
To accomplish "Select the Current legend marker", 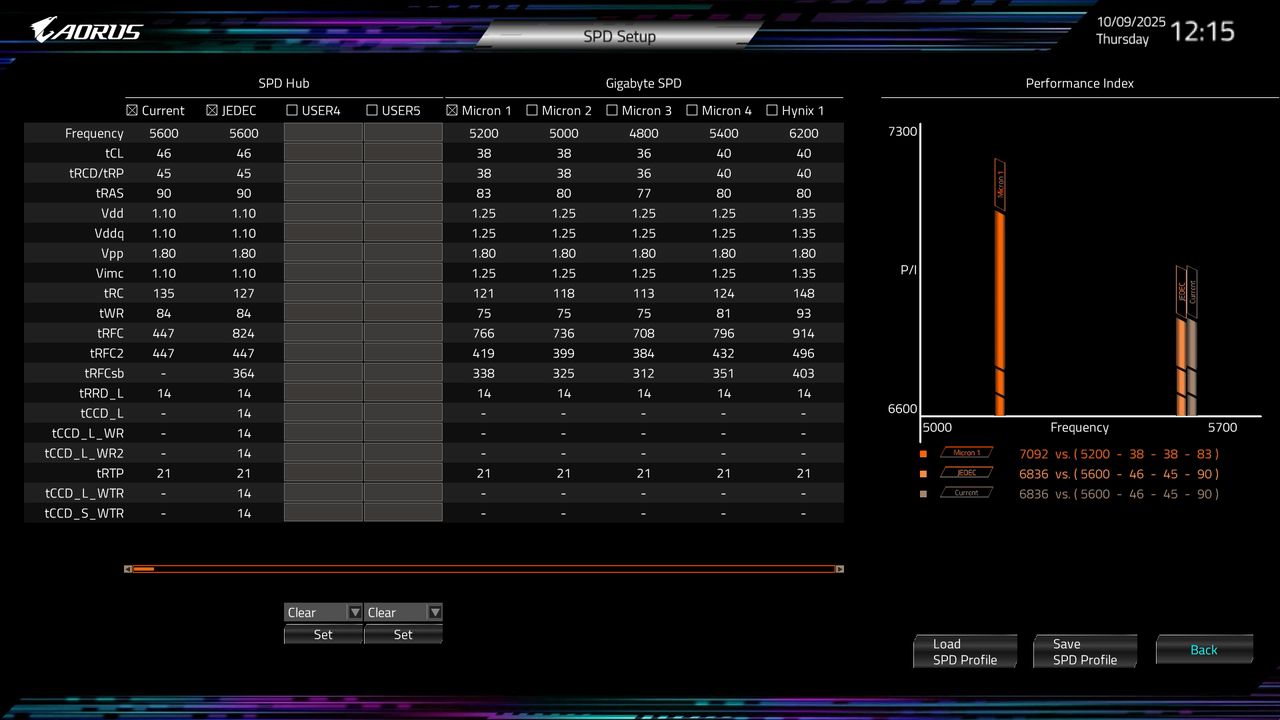I will tap(965, 492).
